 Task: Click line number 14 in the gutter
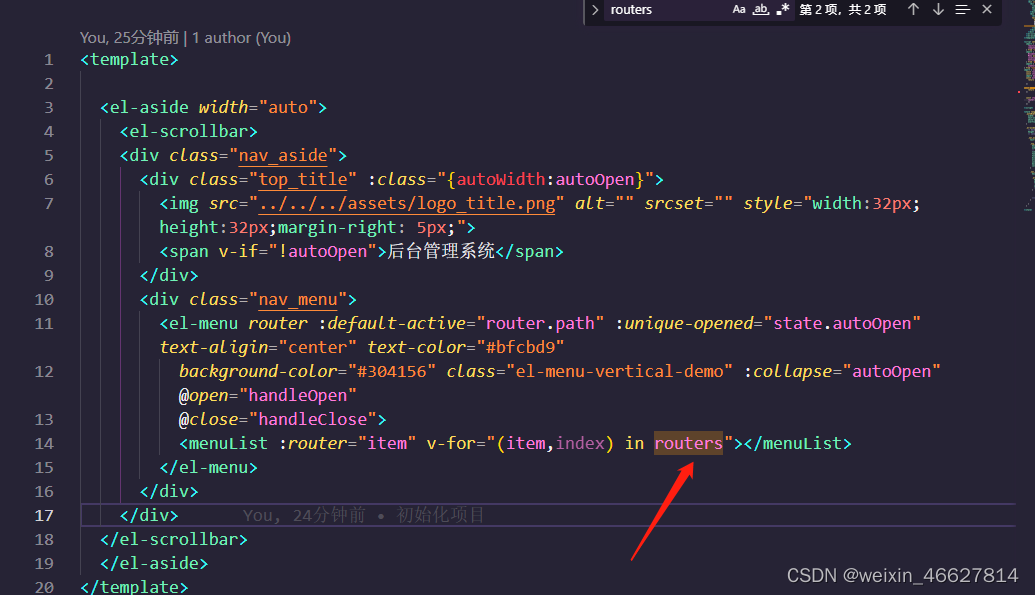click(44, 443)
